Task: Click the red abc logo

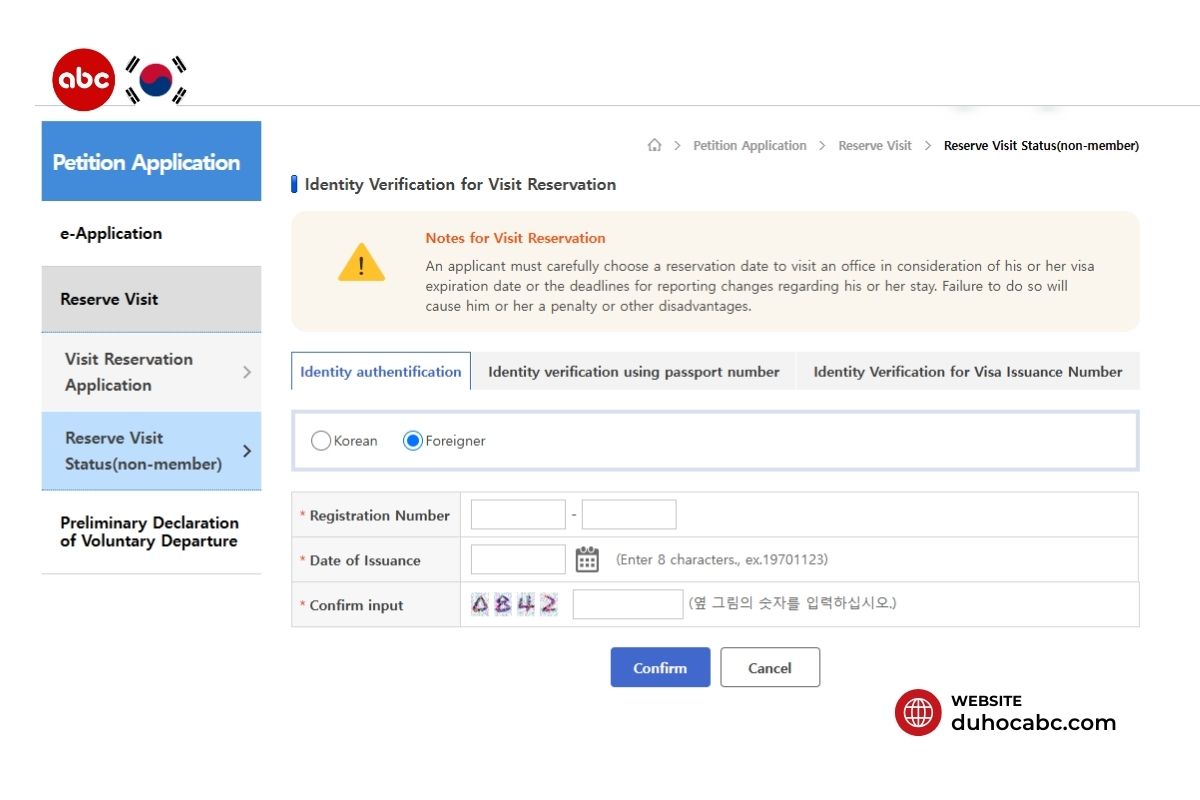Action: 83,79
